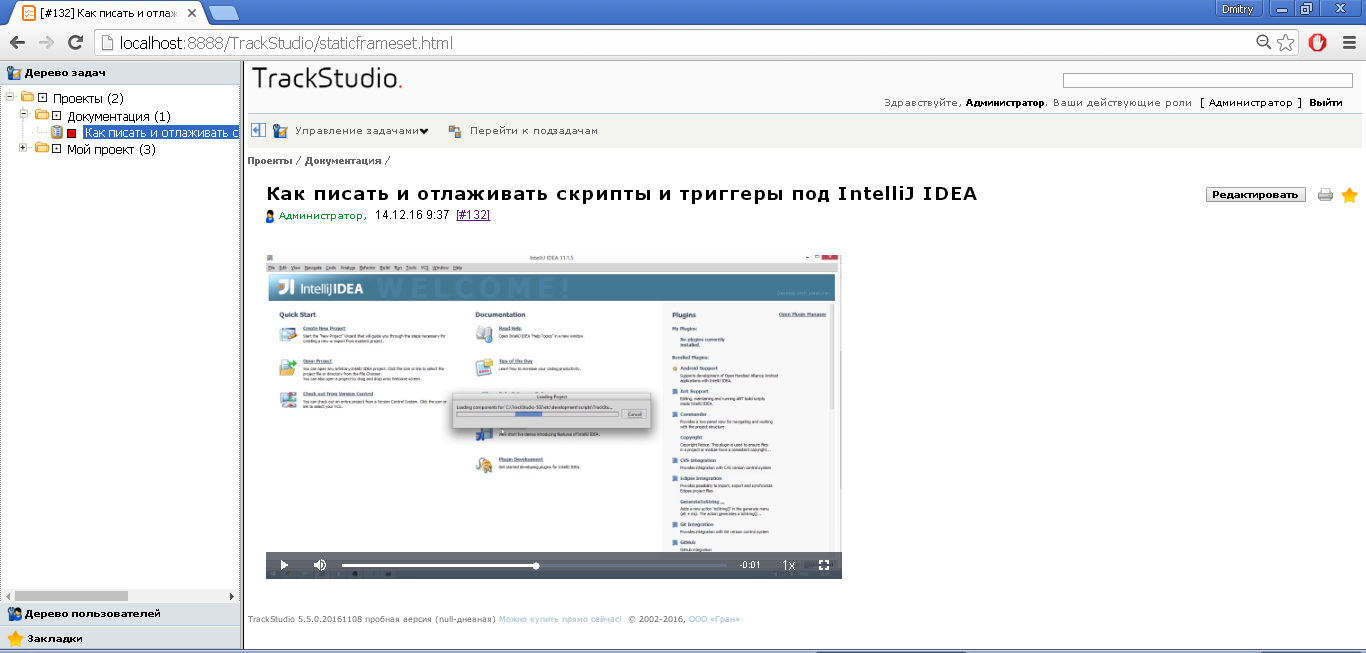Click the Дерево задач header icon
The image size is (1366, 653).
point(14,72)
